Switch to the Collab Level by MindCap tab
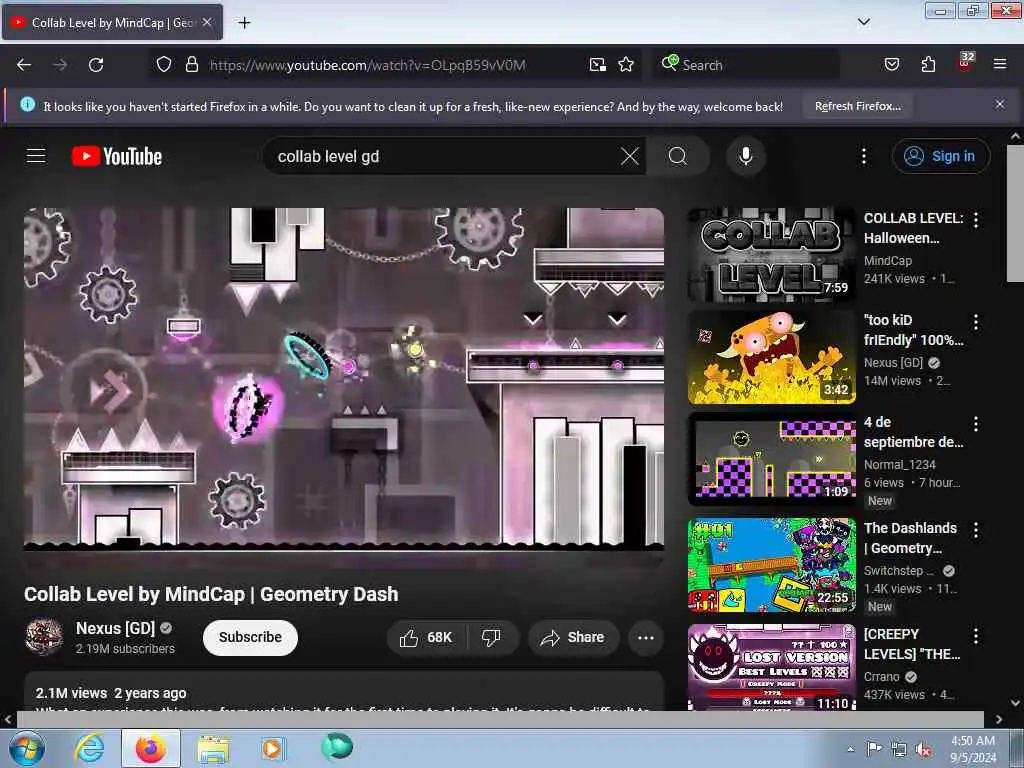 point(112,22)
